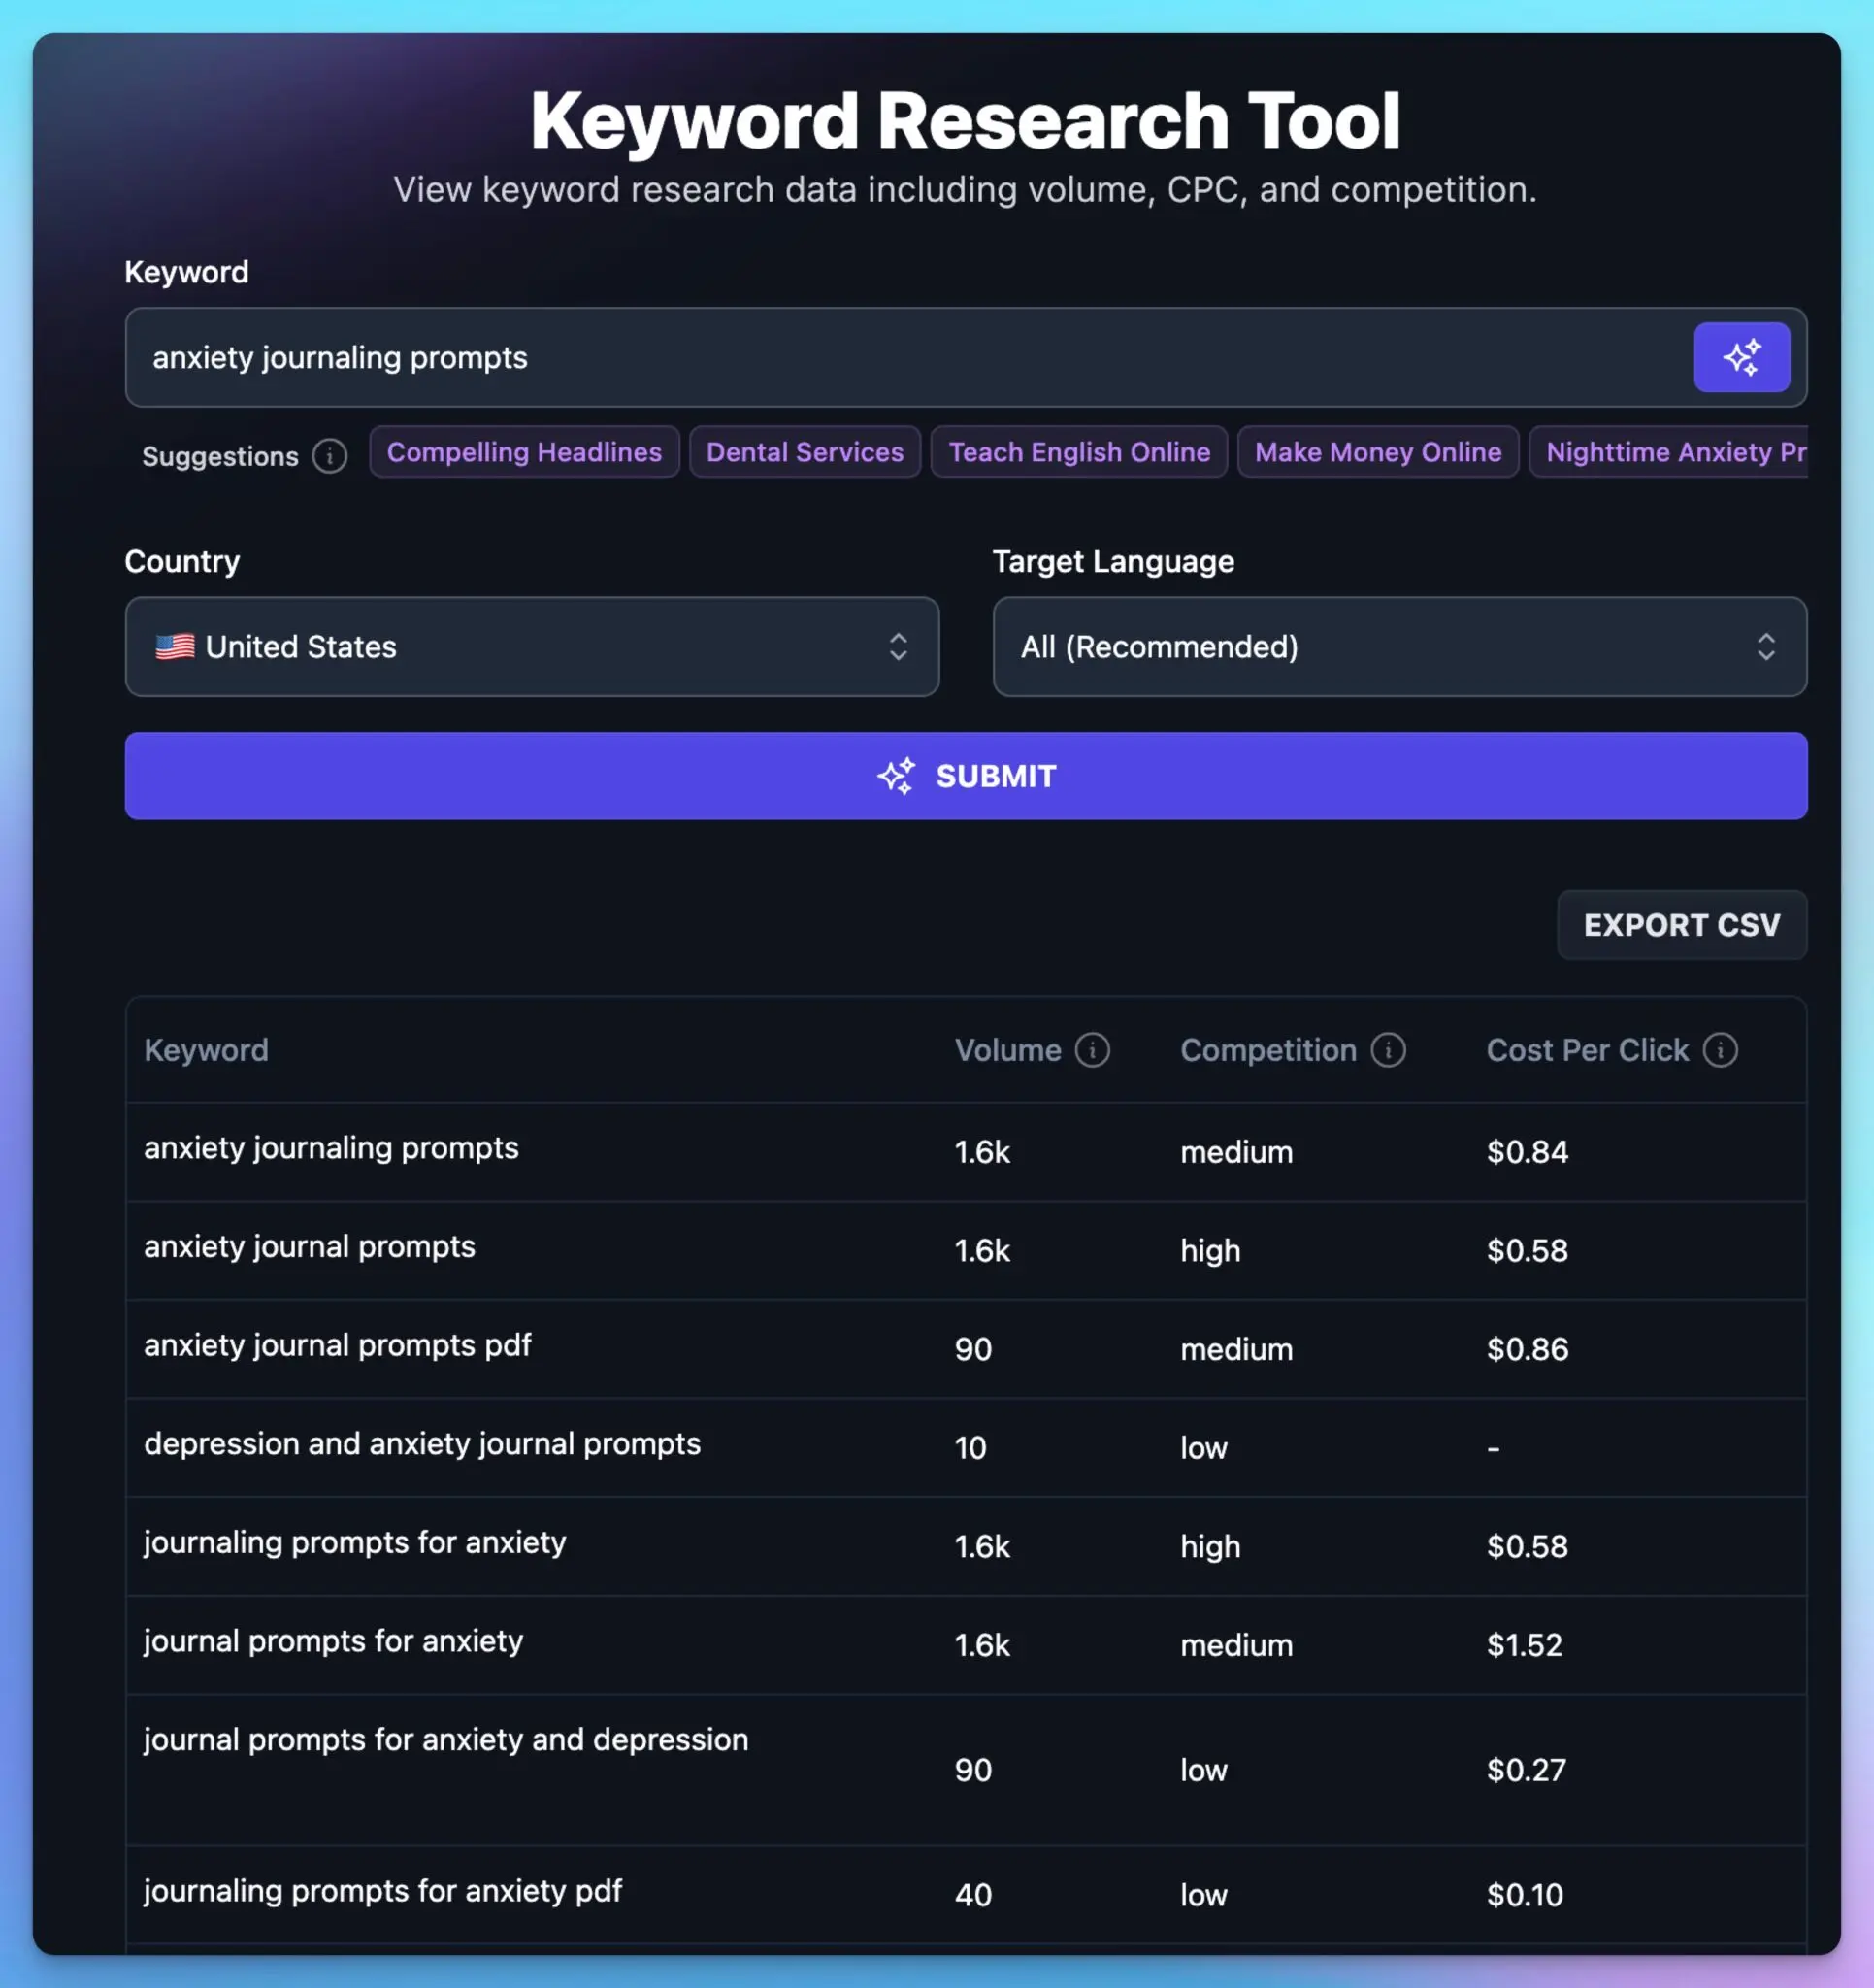This screenshot has width=1874, height=1988.
Task: Select the Make Money Online suggestion chip
Action: [1377, 452]
